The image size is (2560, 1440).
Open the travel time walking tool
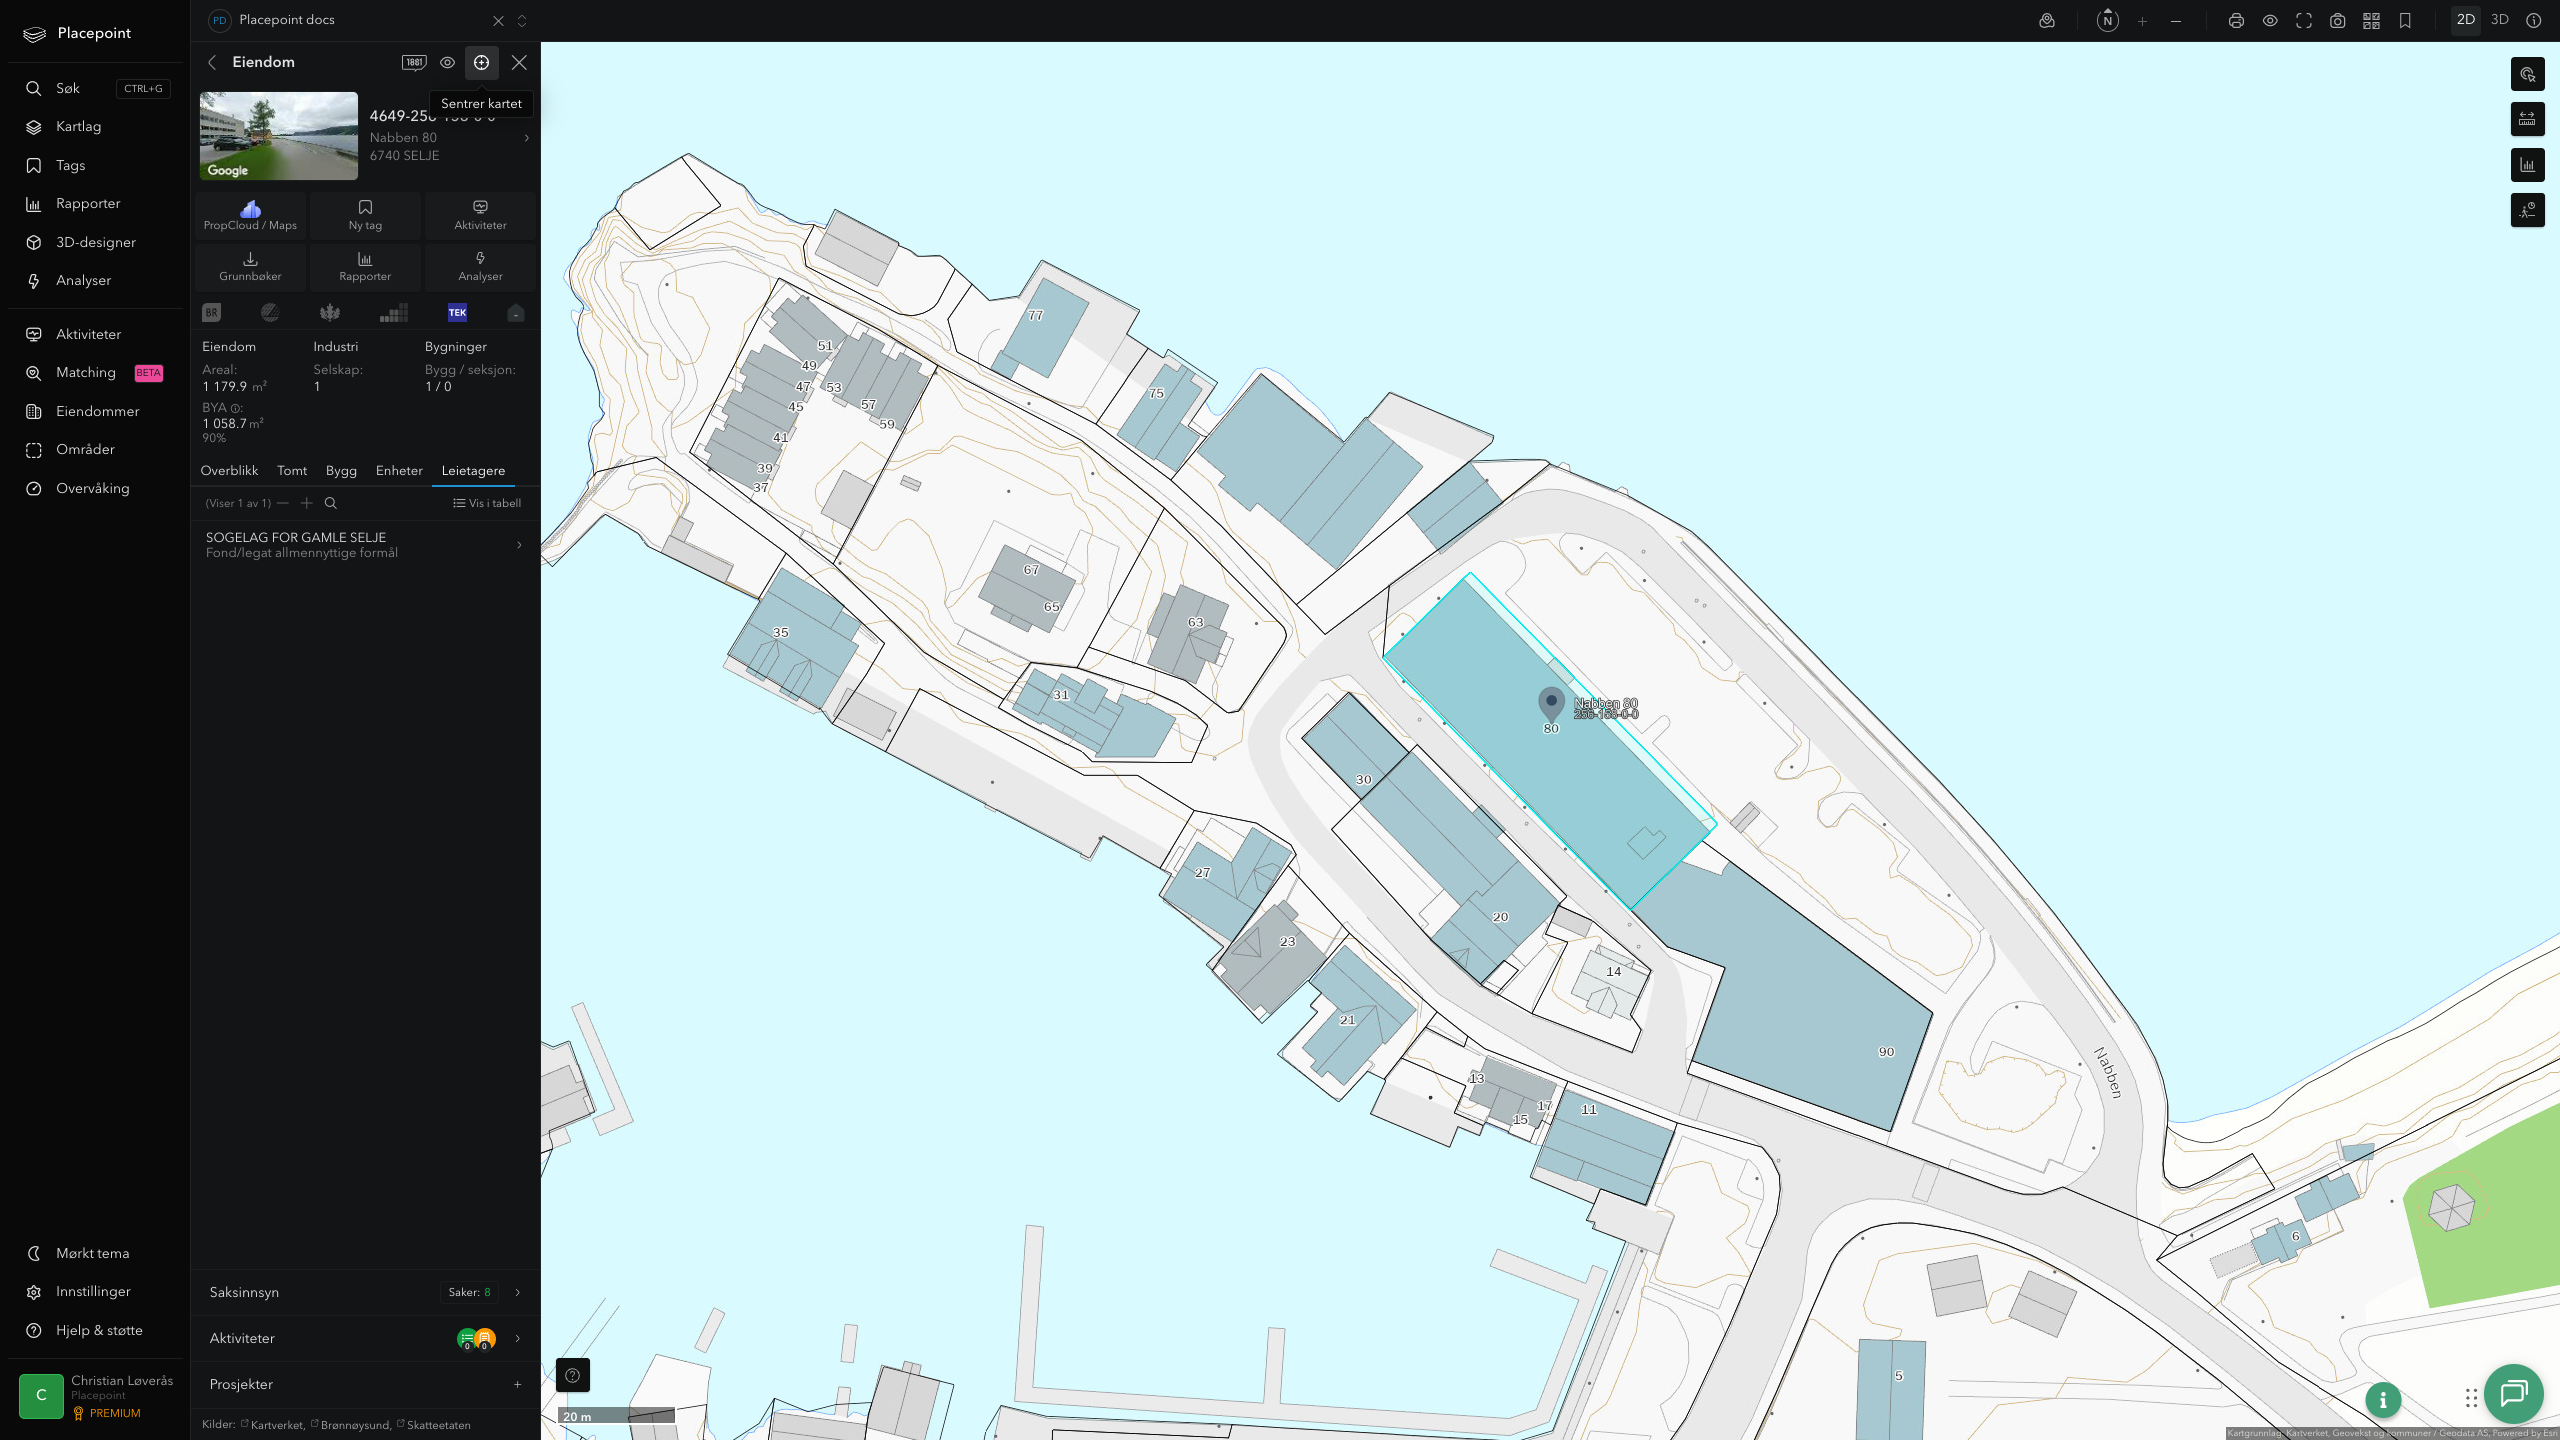coord(2528,210)
